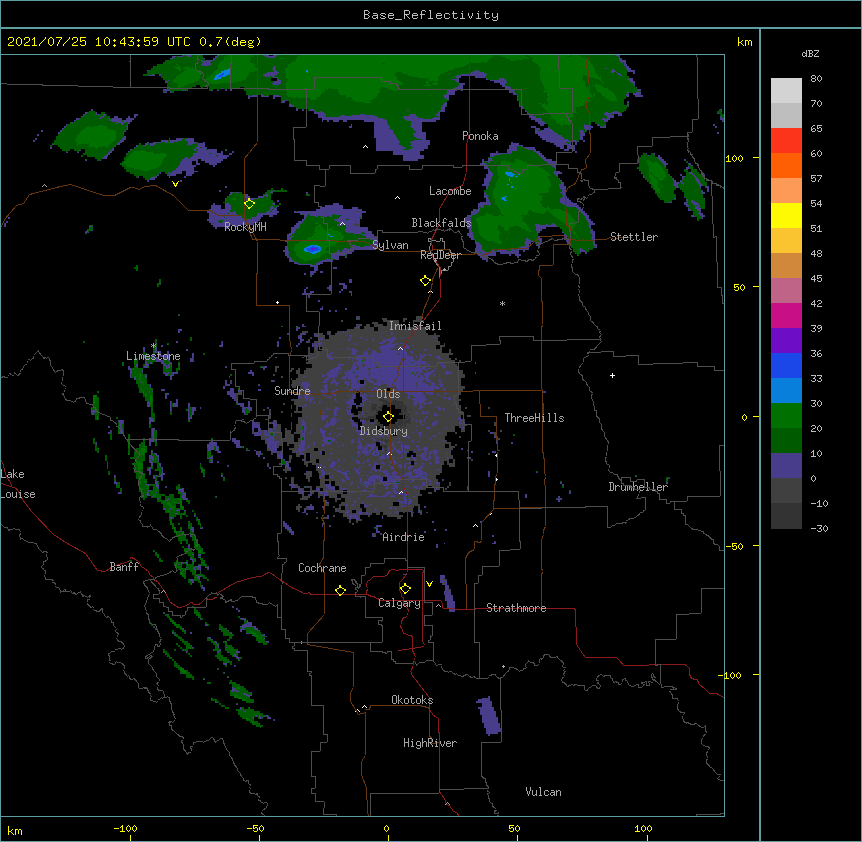The width and height of the screenshot is (862, 842).
Task: Click the Okotoks town label
Action: pos(412,700)
